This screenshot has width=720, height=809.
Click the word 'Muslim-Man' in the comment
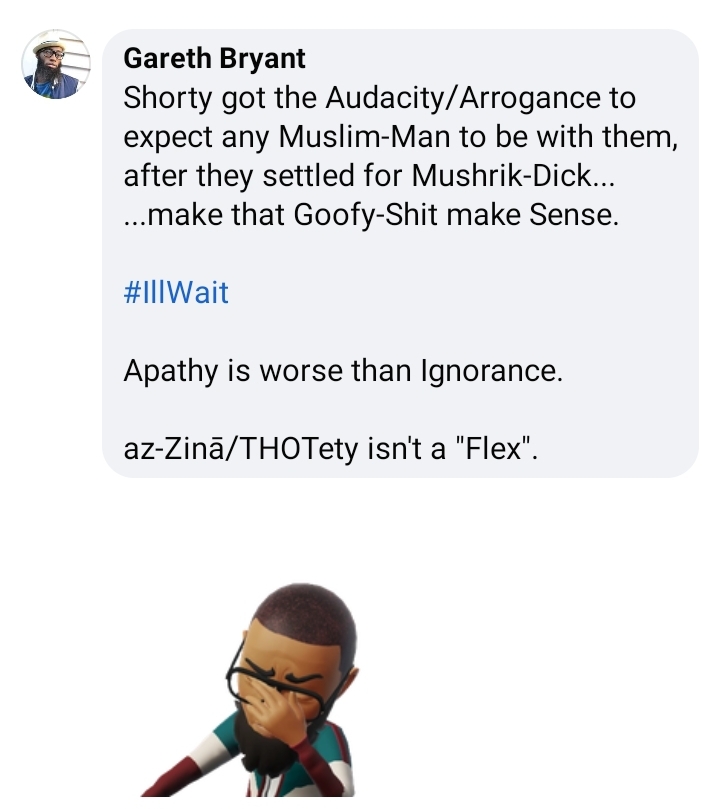coord(365,136)
